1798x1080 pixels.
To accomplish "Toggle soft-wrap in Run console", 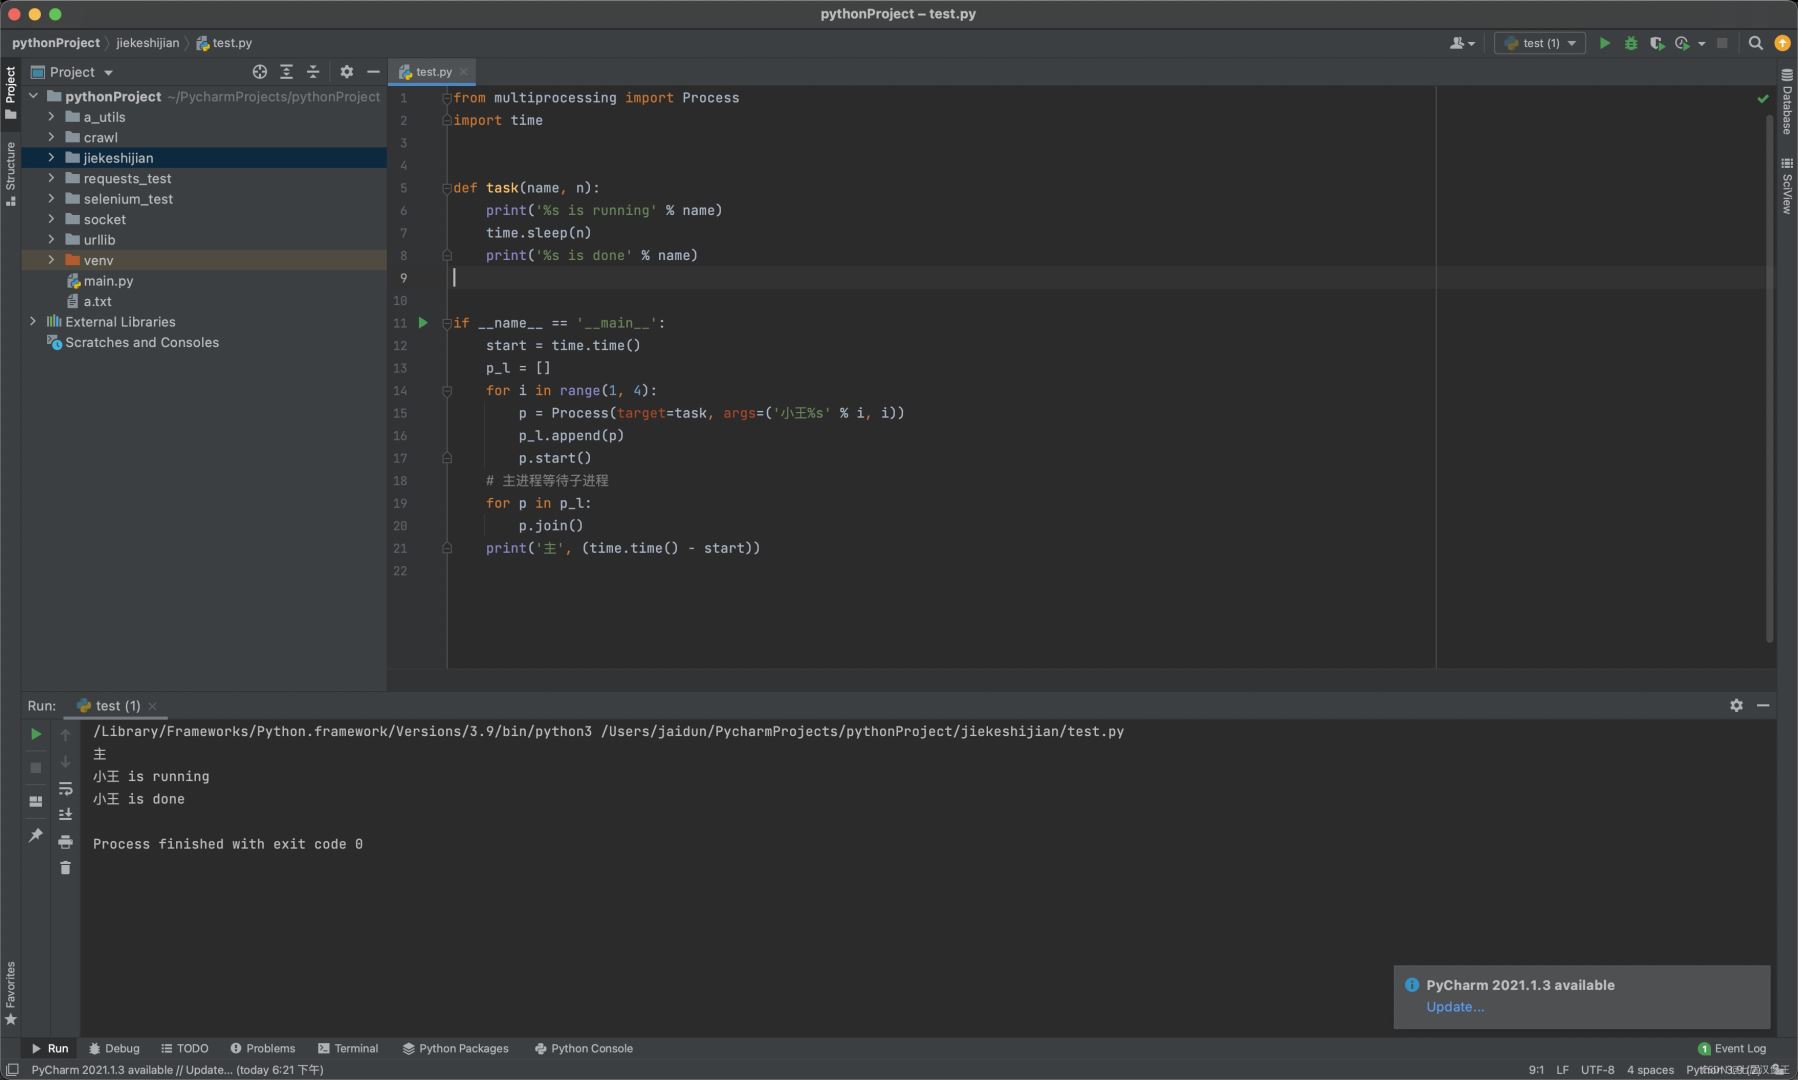I will [x=65, y=789].
